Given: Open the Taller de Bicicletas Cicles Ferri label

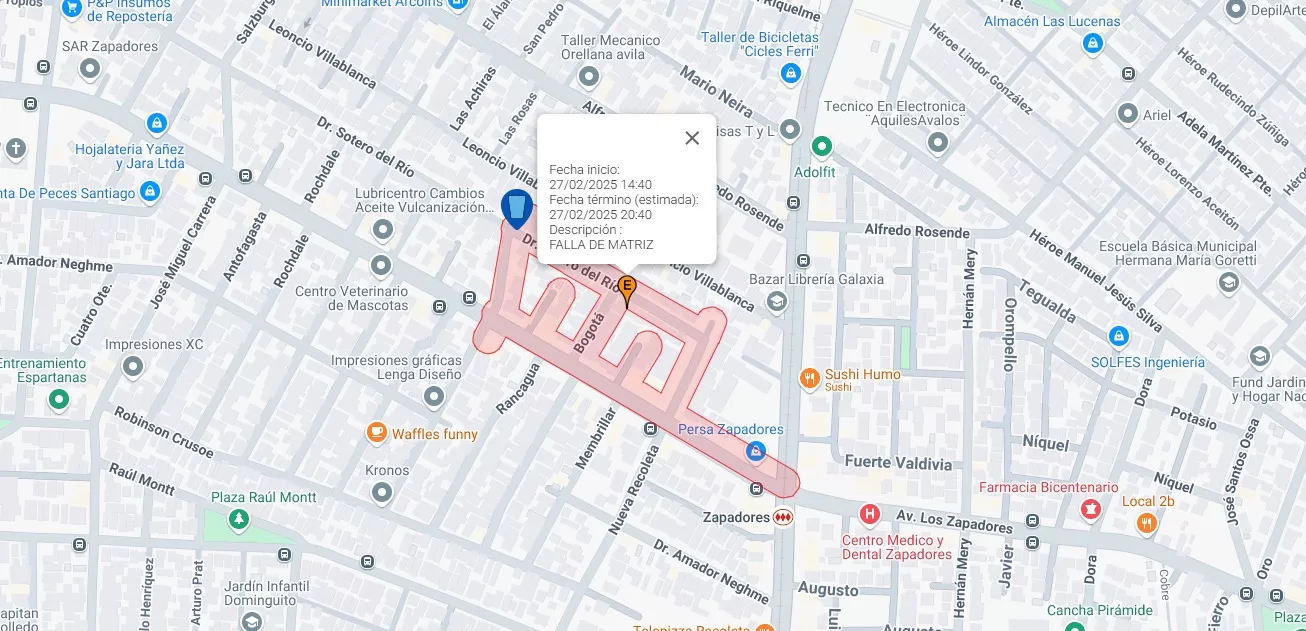Looking at the screenshot, I should pos(760,44).
